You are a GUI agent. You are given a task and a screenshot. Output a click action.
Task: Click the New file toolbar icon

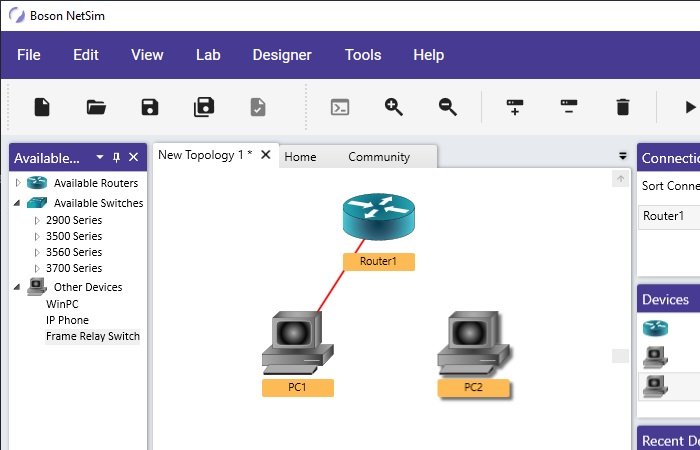42,107
